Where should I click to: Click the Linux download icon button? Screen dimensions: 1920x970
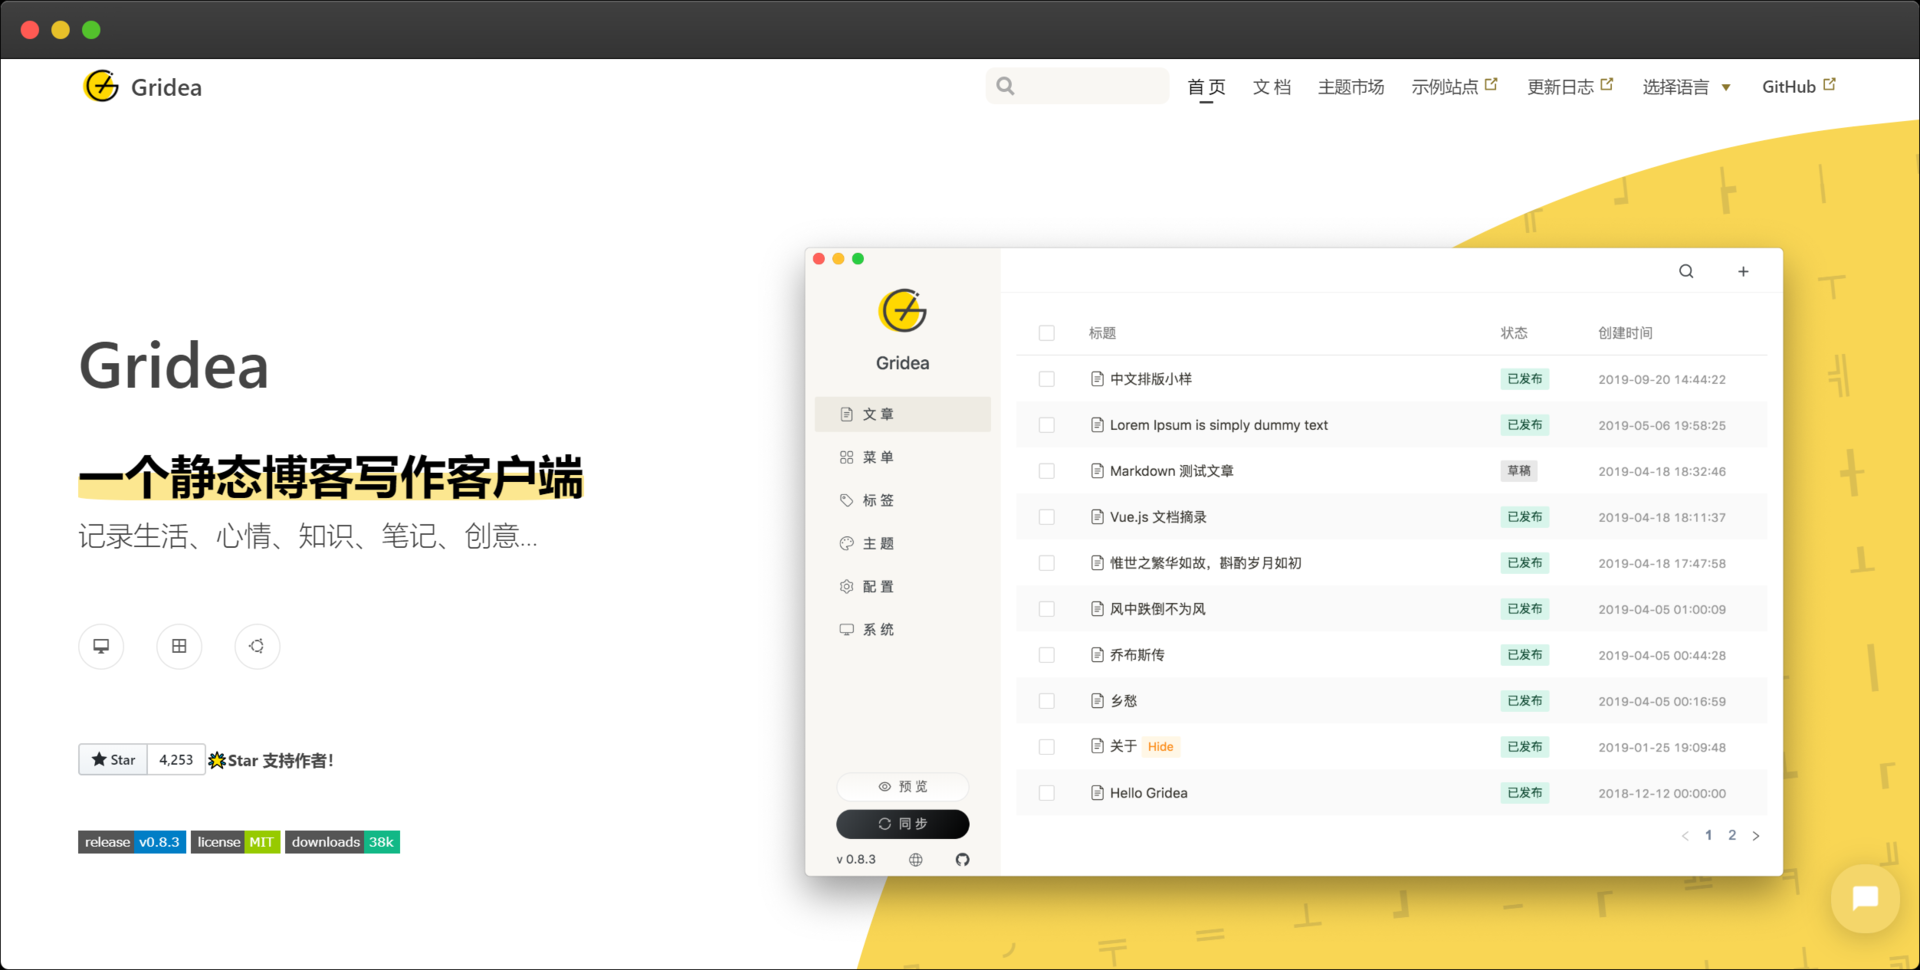pyautogui.click(x=257, y=646)
